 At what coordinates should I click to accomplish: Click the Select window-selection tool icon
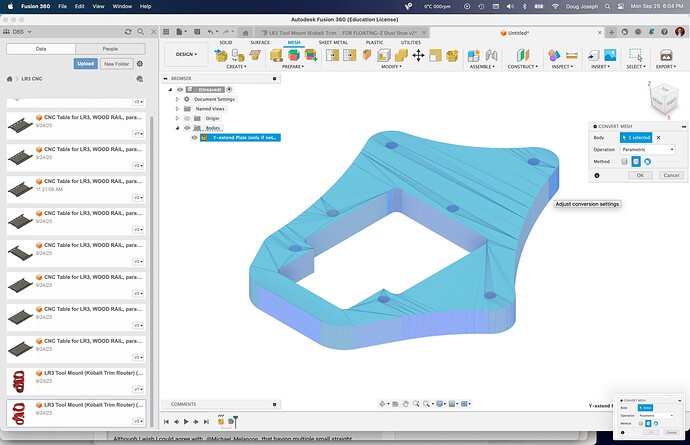(x=635, y=55)
